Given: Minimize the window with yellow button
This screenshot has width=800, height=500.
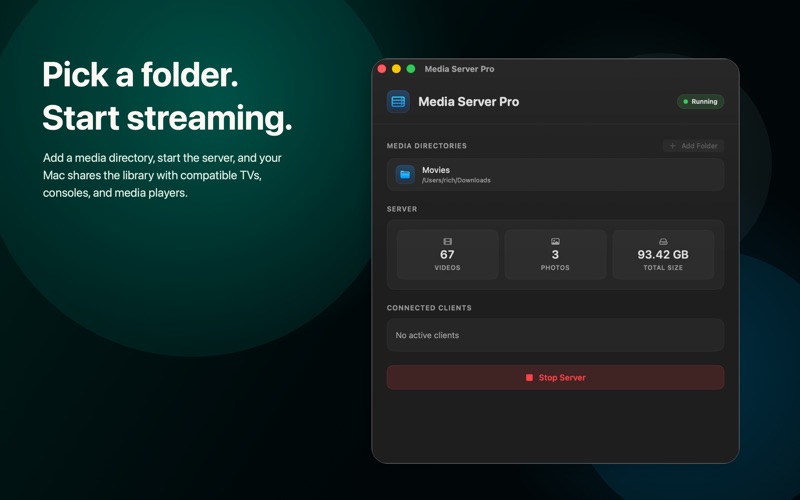Looking at the screenshot, I should (x=396, y=69).
